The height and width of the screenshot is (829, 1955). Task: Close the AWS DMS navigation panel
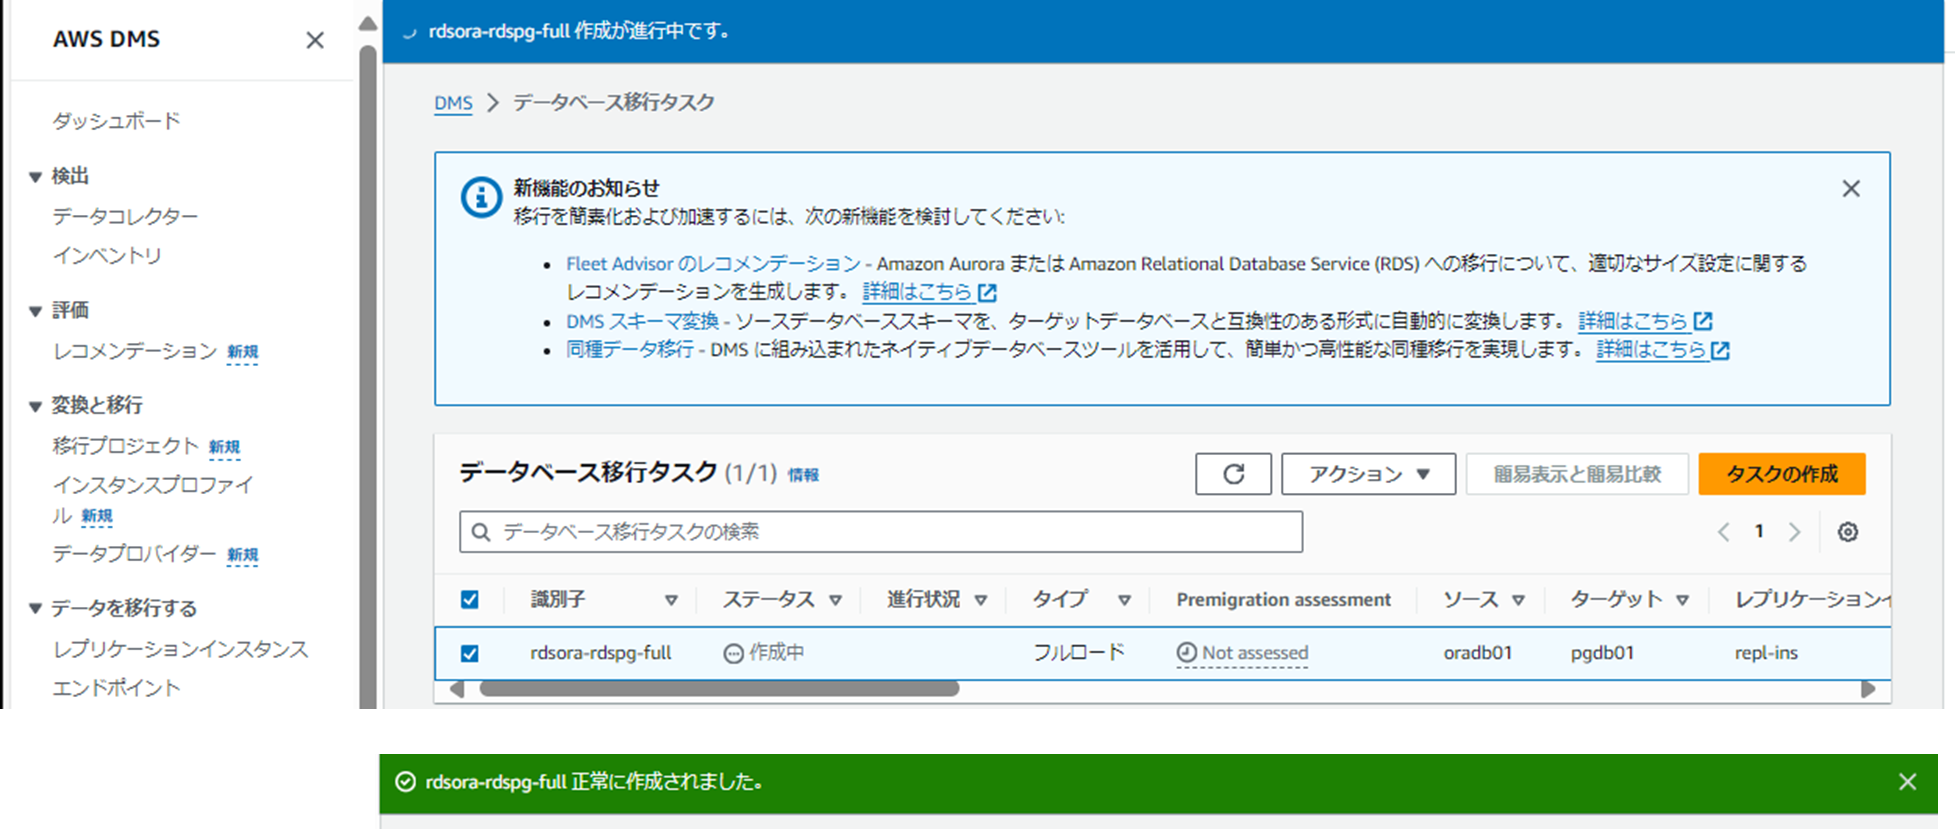pyautogui.click(x=315, y=40)
